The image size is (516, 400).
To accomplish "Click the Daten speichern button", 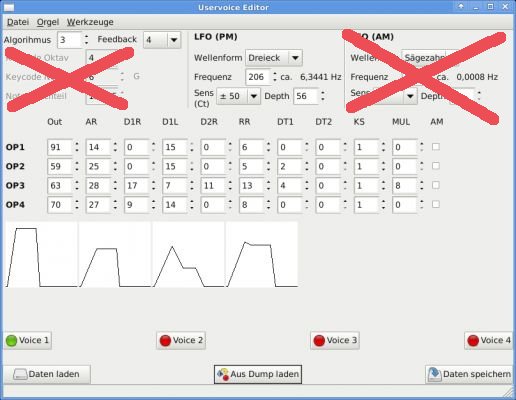I will tap(469, 374).
